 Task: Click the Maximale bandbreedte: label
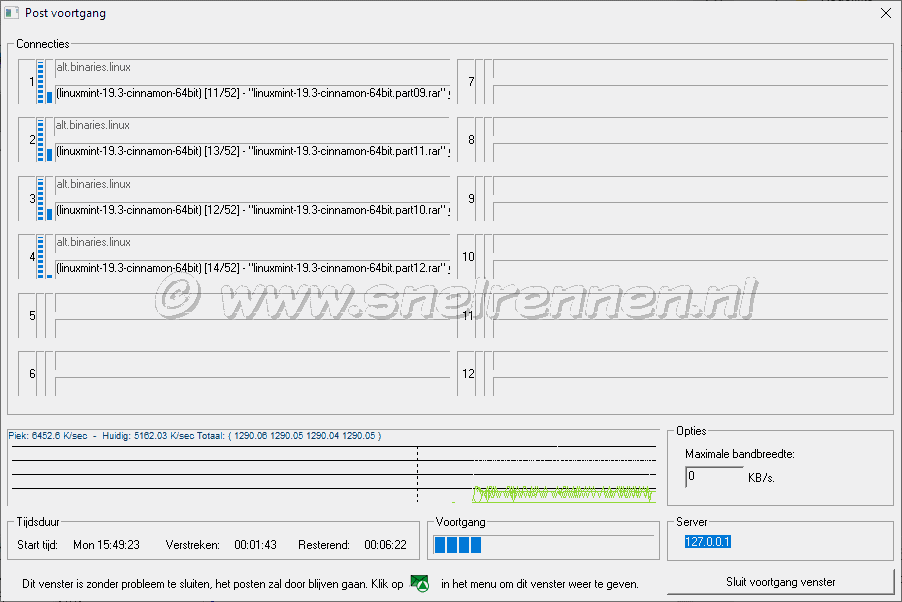(740, 454)
